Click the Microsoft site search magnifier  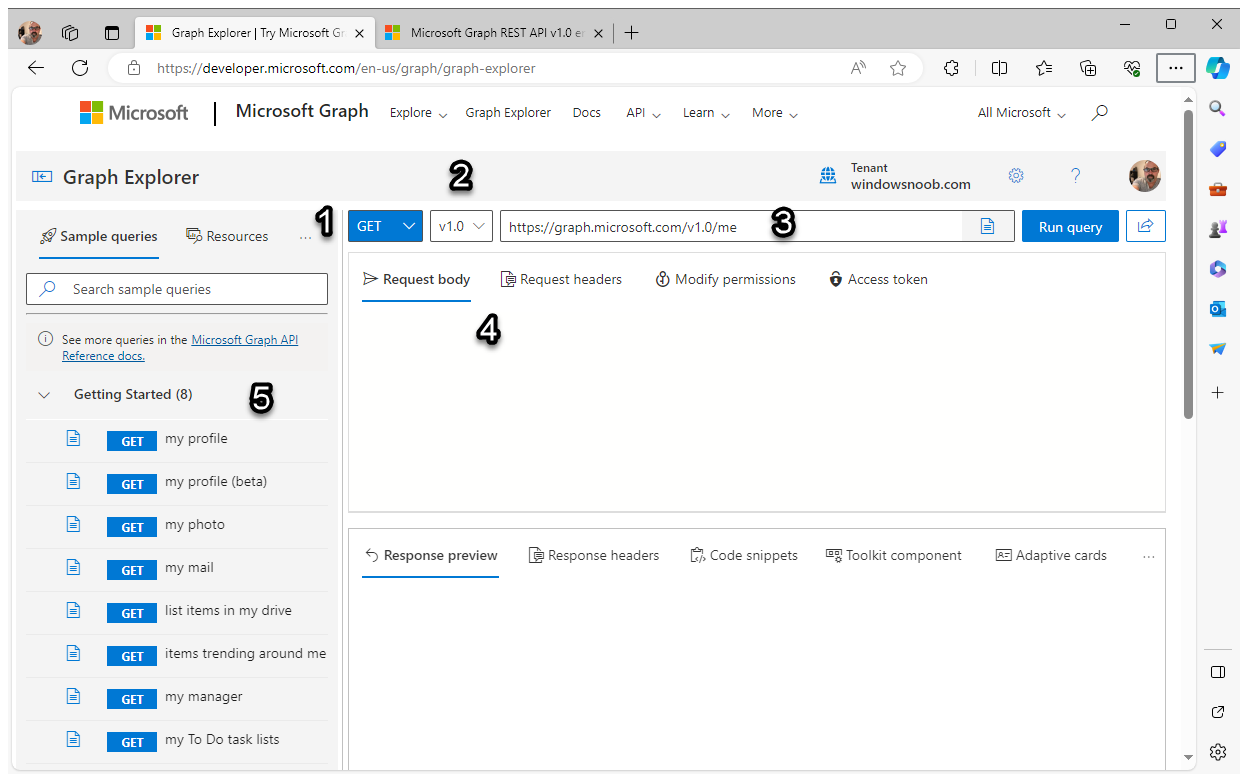1099,113
